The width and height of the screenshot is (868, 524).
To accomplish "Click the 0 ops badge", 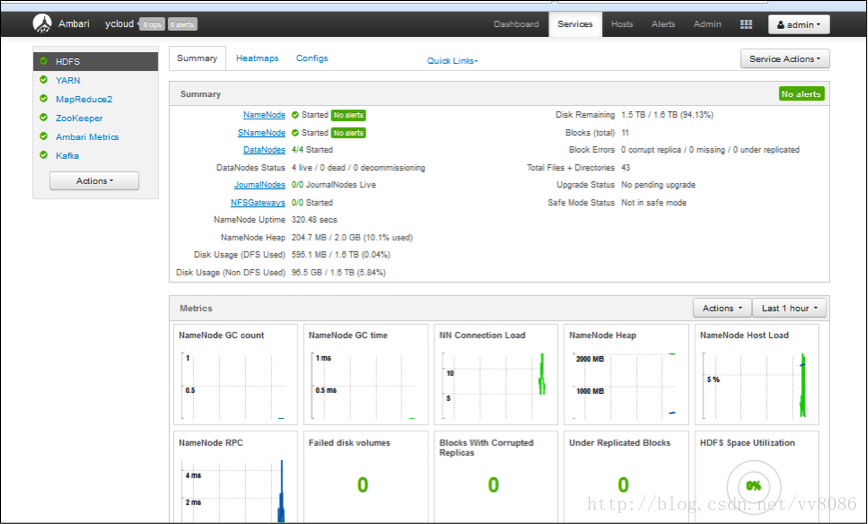I will click(152, 24).
